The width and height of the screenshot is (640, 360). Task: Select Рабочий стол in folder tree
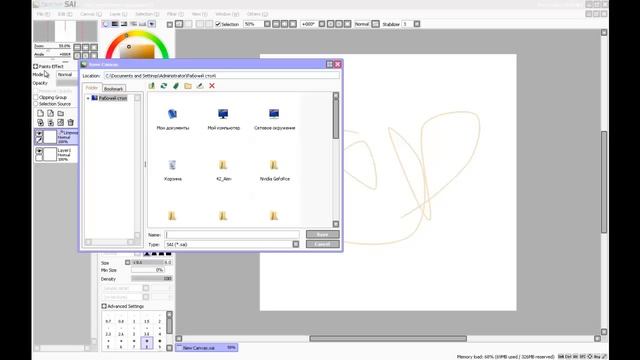(x=113, y=98)
